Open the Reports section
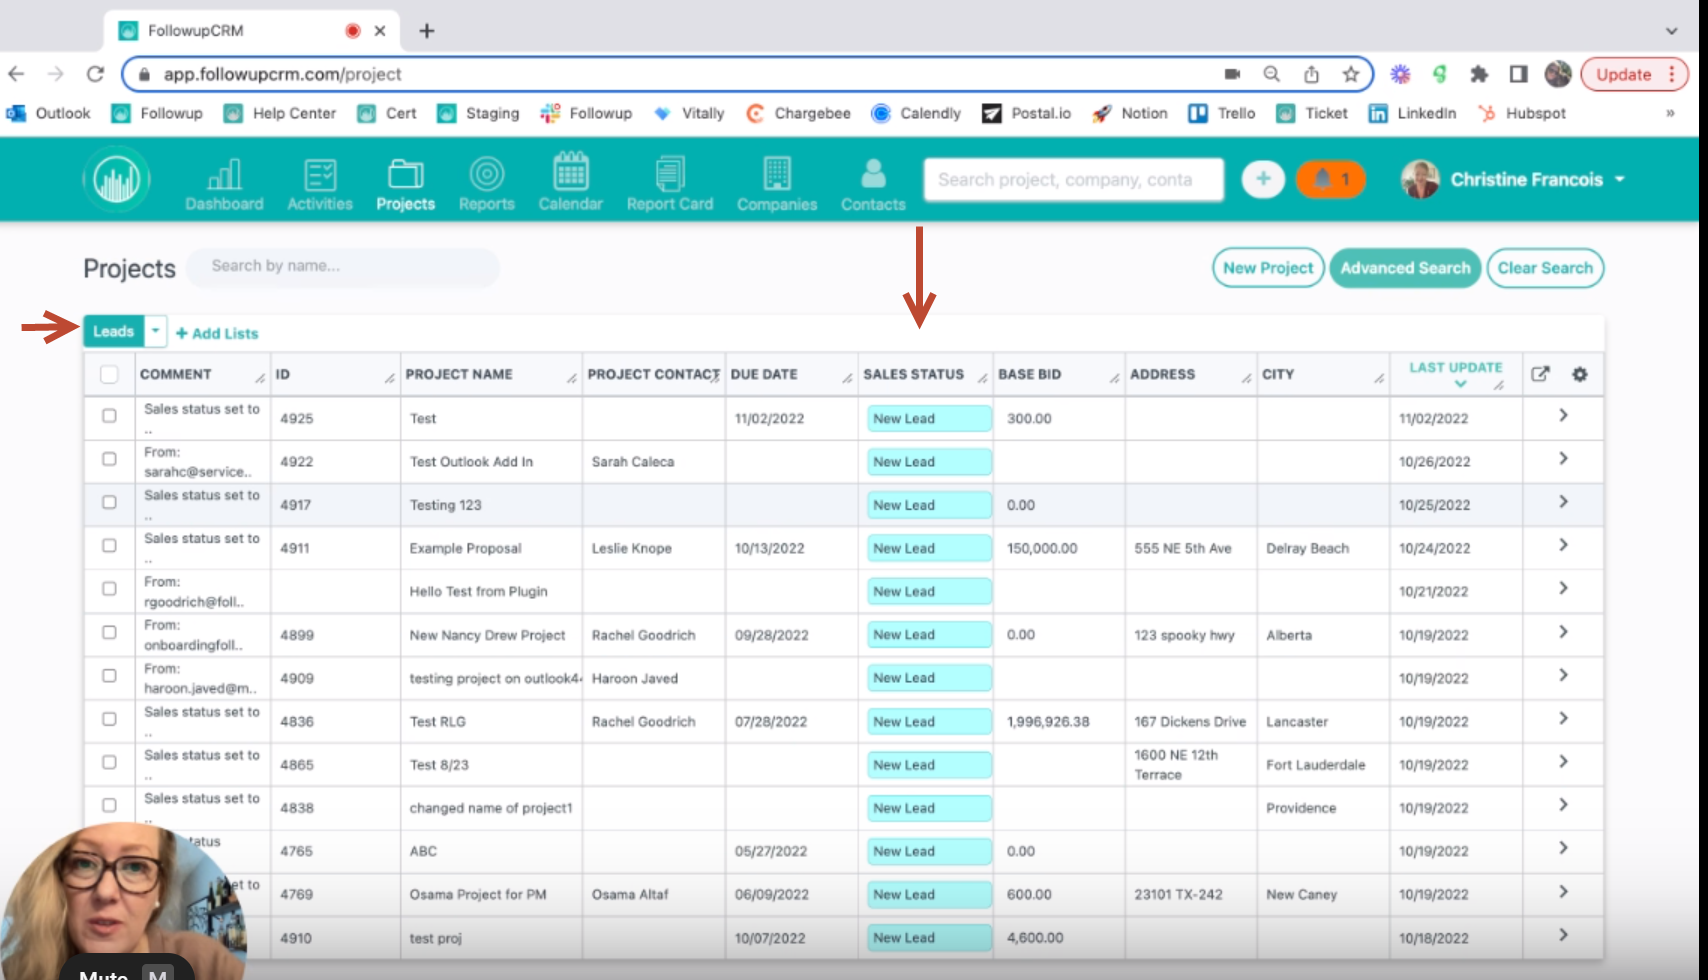The height and width of the screenshot is (980, 1708). point(486,180)
